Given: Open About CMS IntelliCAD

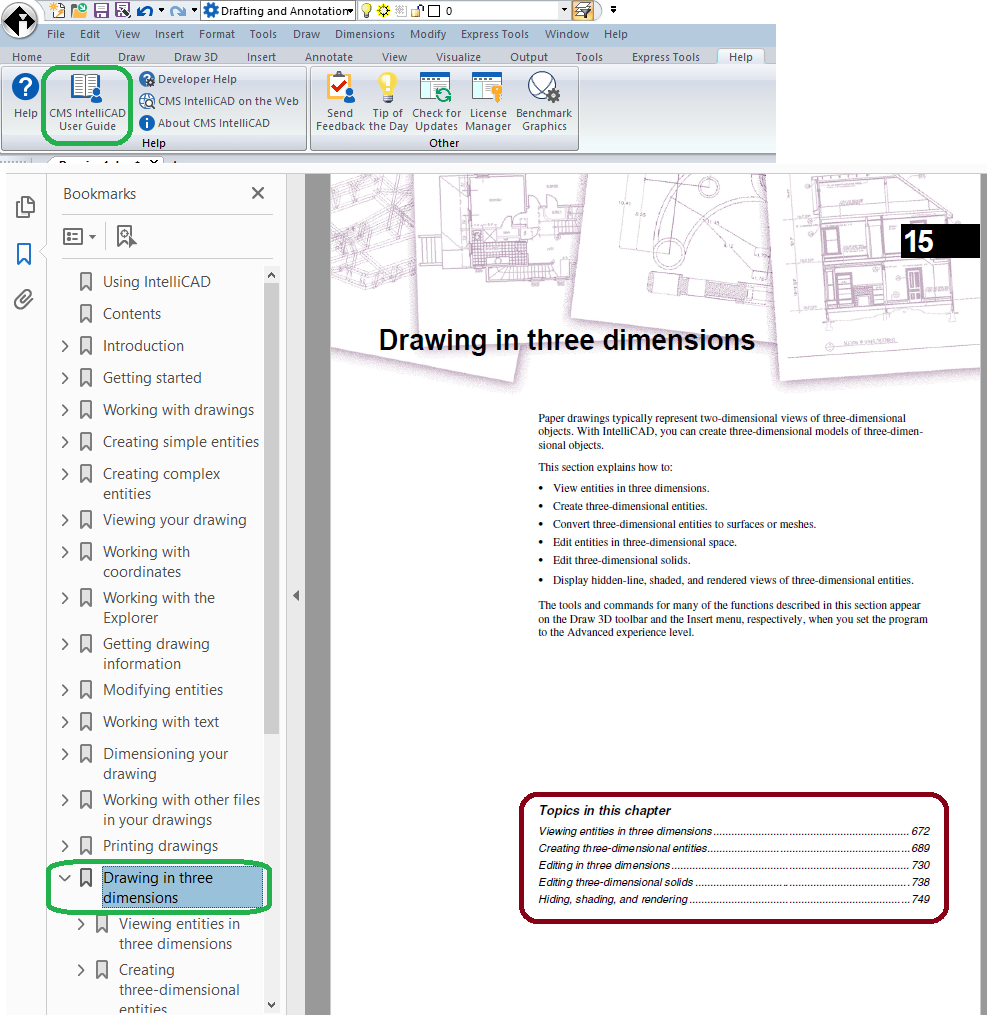Looking at the screenshot, I should pyautogui.click(x=205, y=123).
